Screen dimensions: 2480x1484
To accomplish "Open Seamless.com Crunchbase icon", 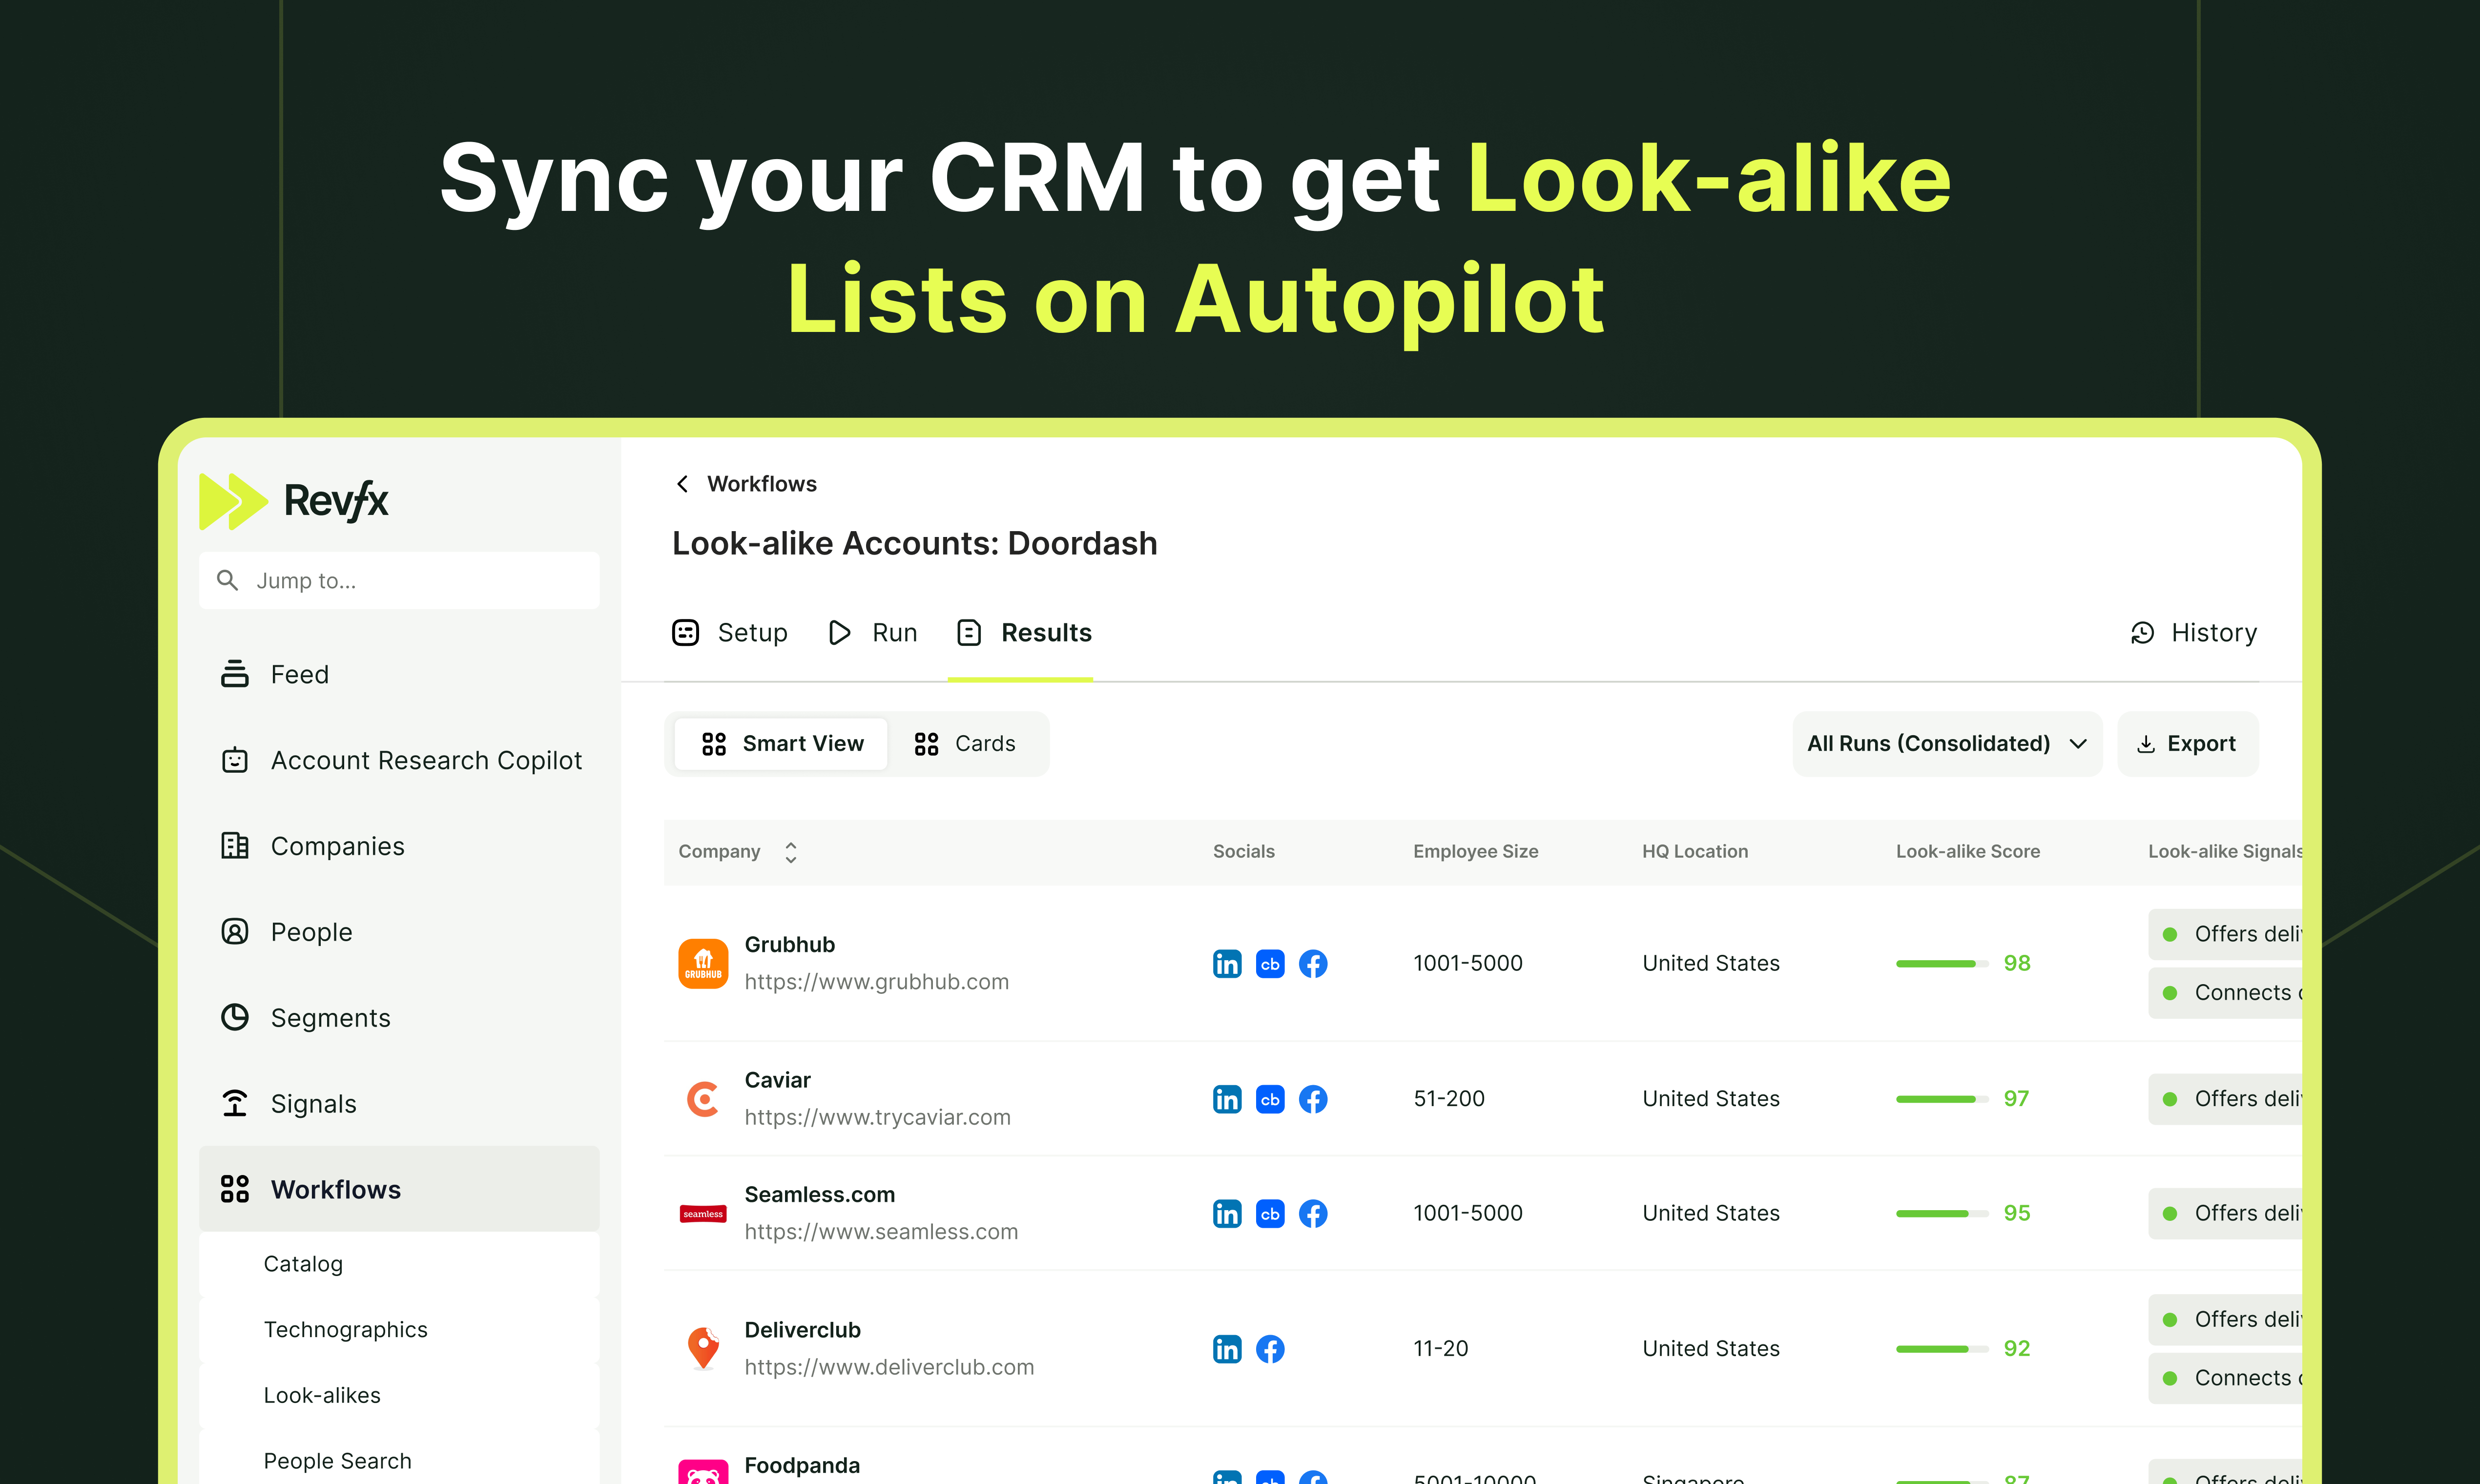I will [x=1270, y=1214].
